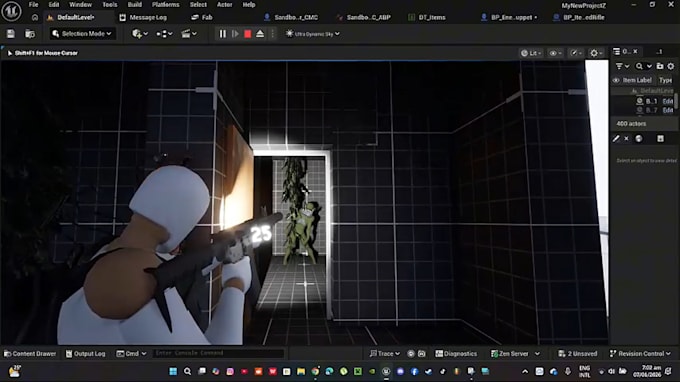This screenshot has height=382, width=680.
Task: Open the Ultra Dynamic Sky dropdown
Action: pyautogui.click(x=312, y=34)
